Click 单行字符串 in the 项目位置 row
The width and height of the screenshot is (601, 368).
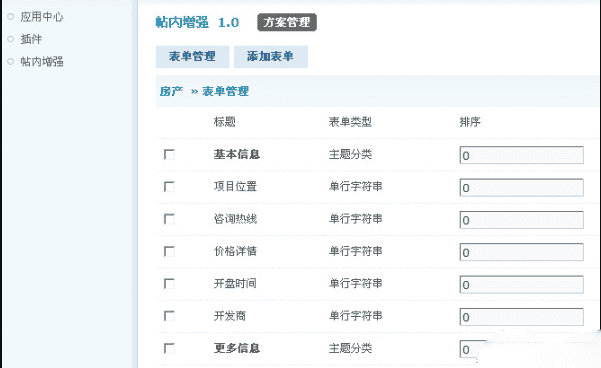pyautogui.click(x=356, y=186)
